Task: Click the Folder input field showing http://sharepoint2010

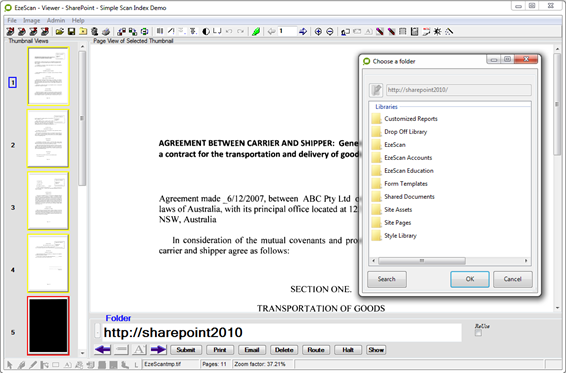Action: pyautogui.click(x=282, y=333)
